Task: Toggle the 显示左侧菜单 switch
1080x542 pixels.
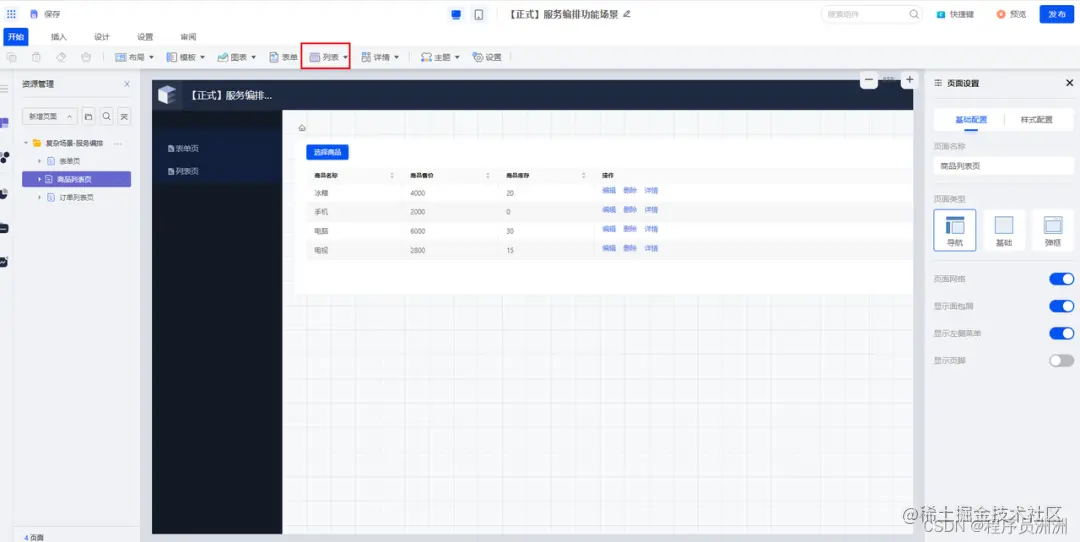Action: (1061, 333)
